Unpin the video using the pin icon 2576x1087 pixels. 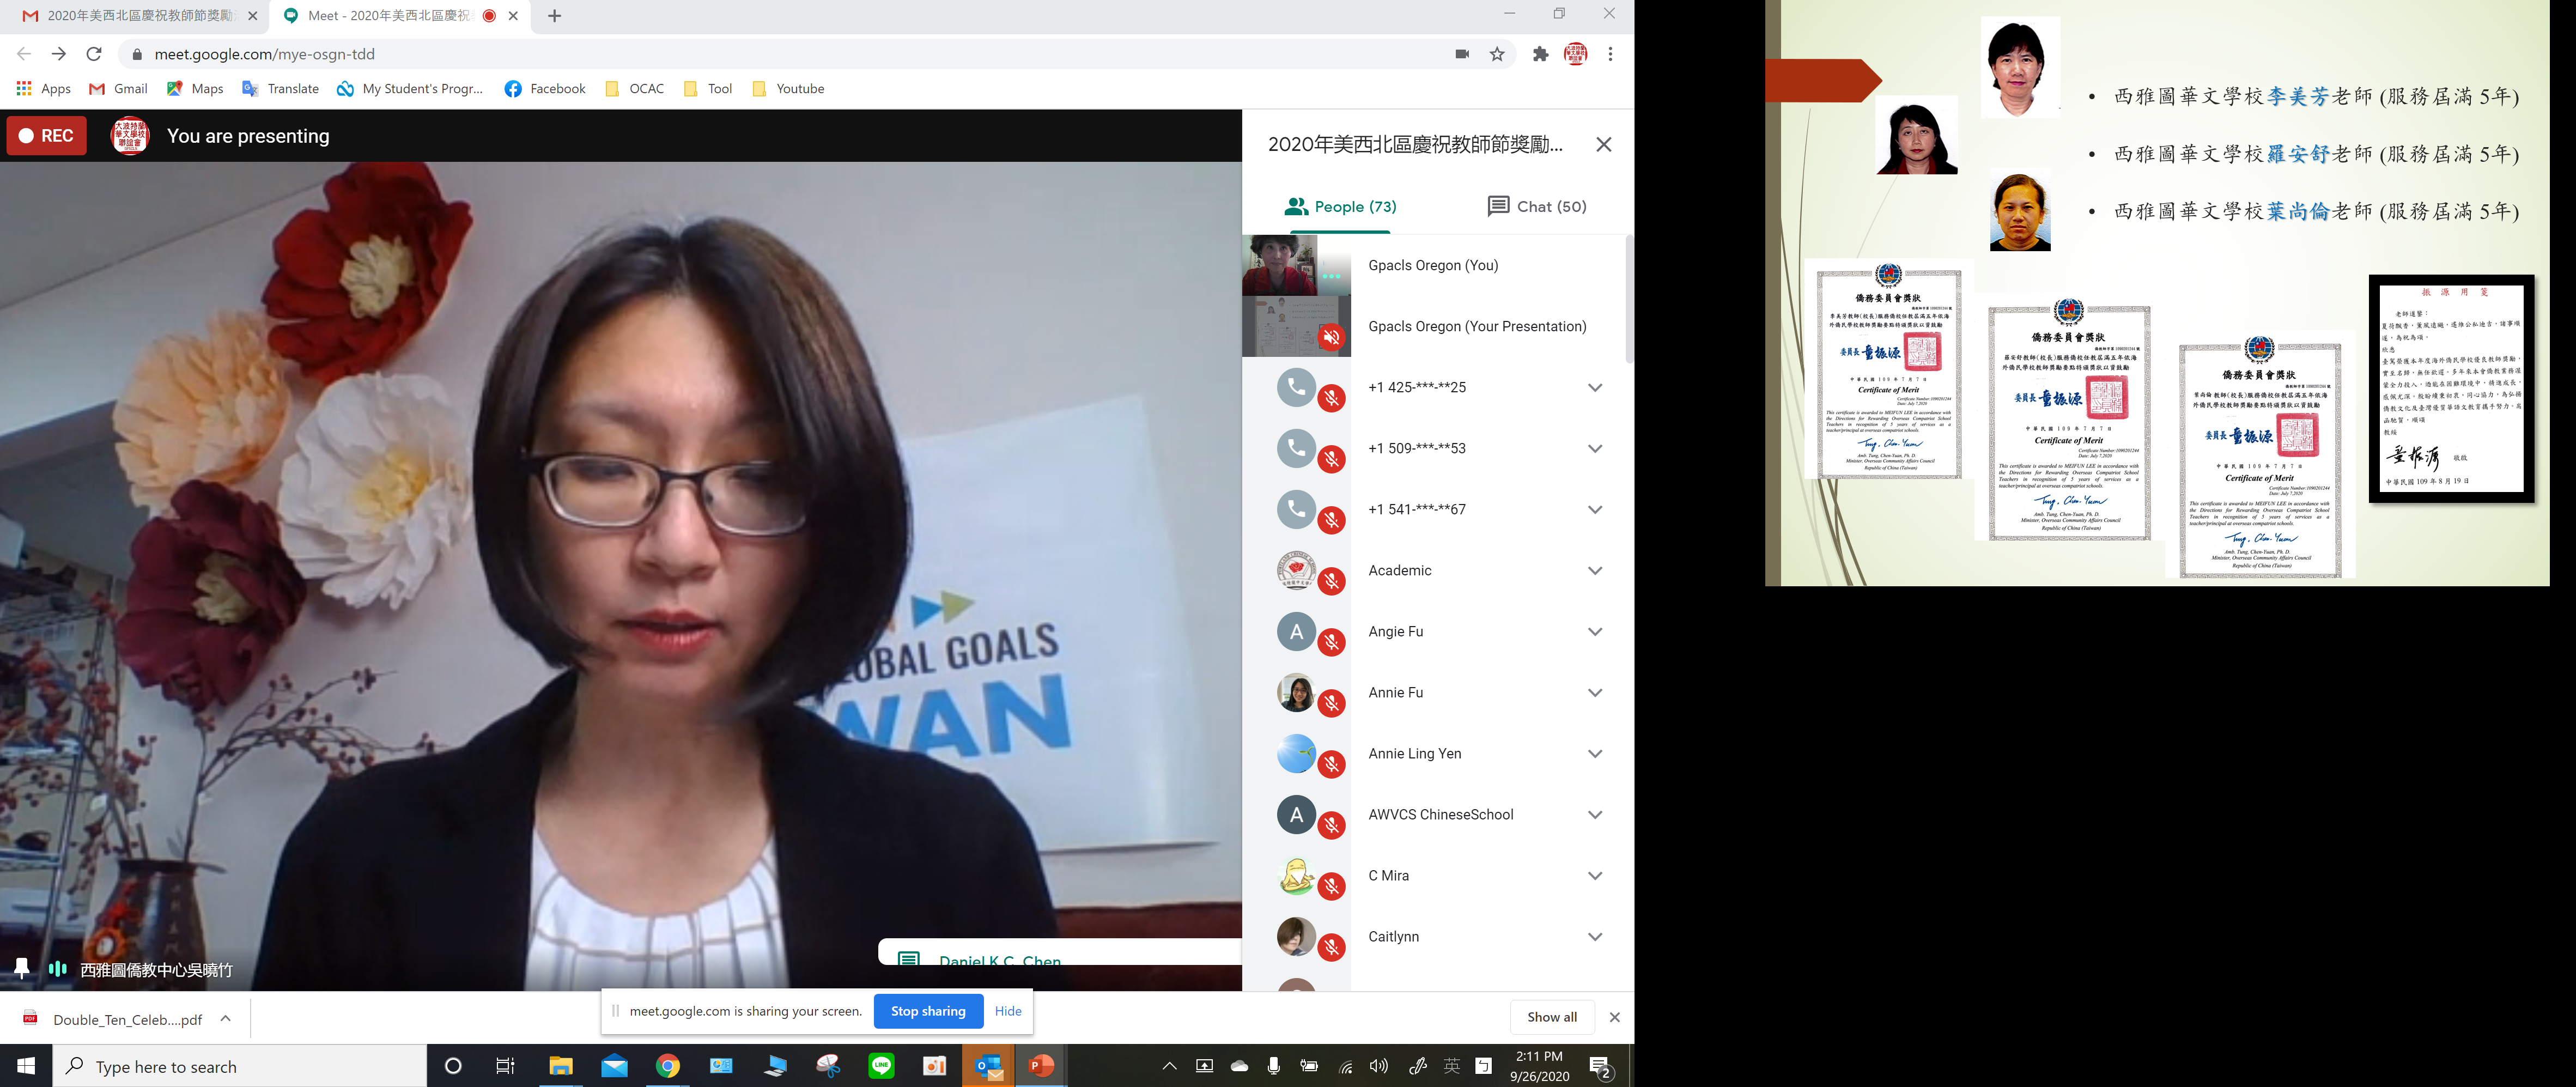pyautogui.click(x=22, y=968)
